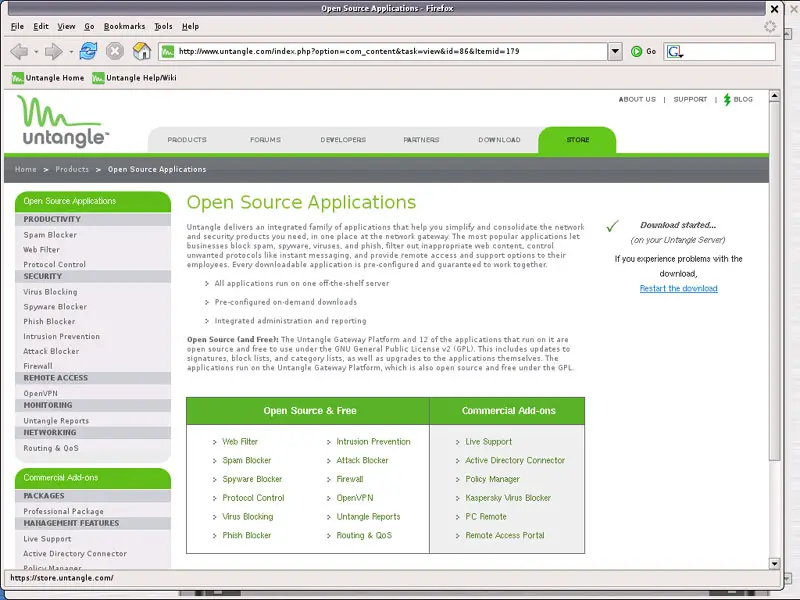Click Active Directory Connector in the table

(x=515, y=460)
